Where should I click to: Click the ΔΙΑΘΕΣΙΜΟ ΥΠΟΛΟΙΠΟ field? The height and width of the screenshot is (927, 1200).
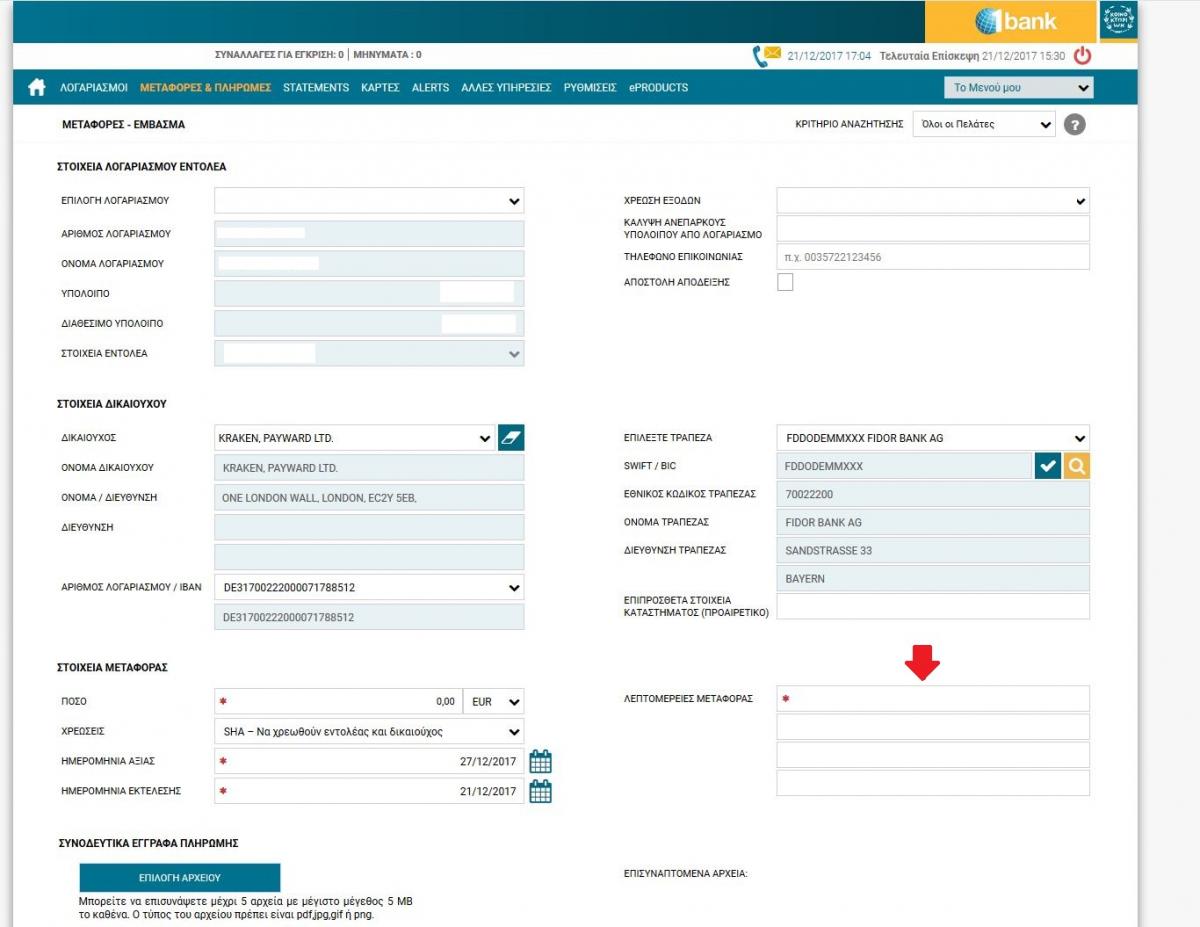click(369, 324)
